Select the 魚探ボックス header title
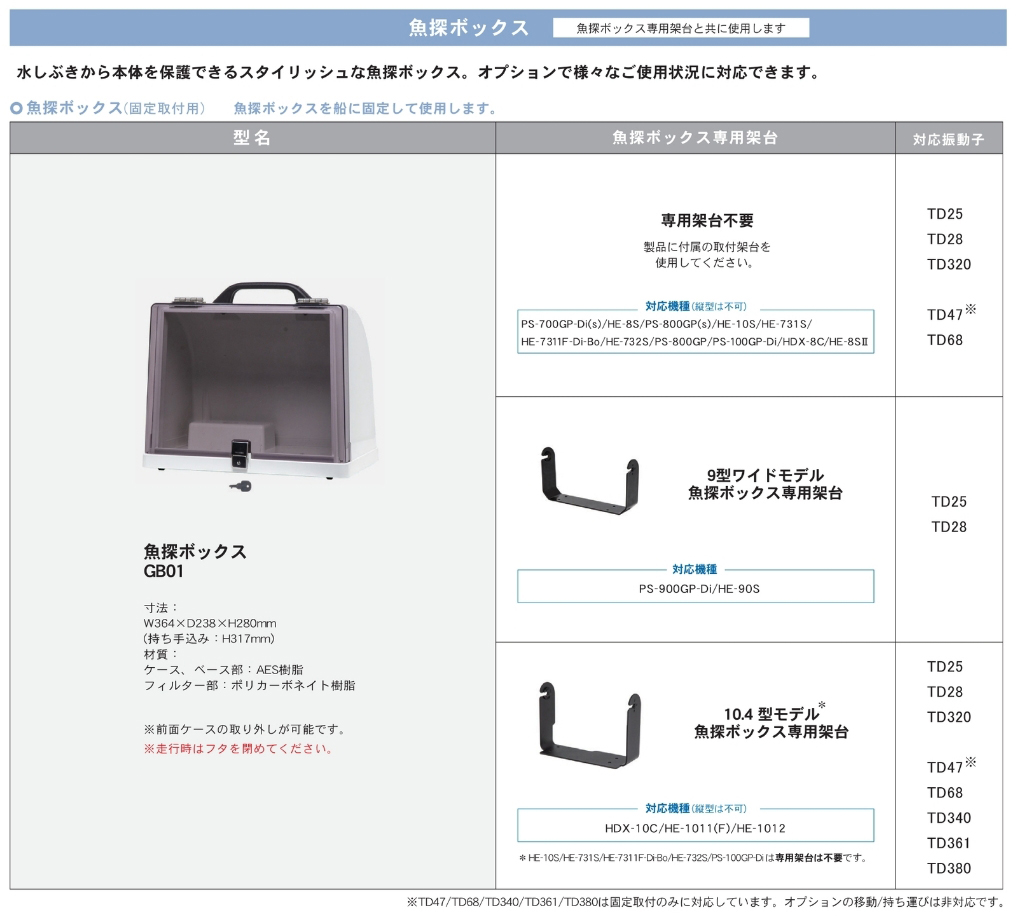Viewport: 1018px width, 916px height. tap(469, 28)
